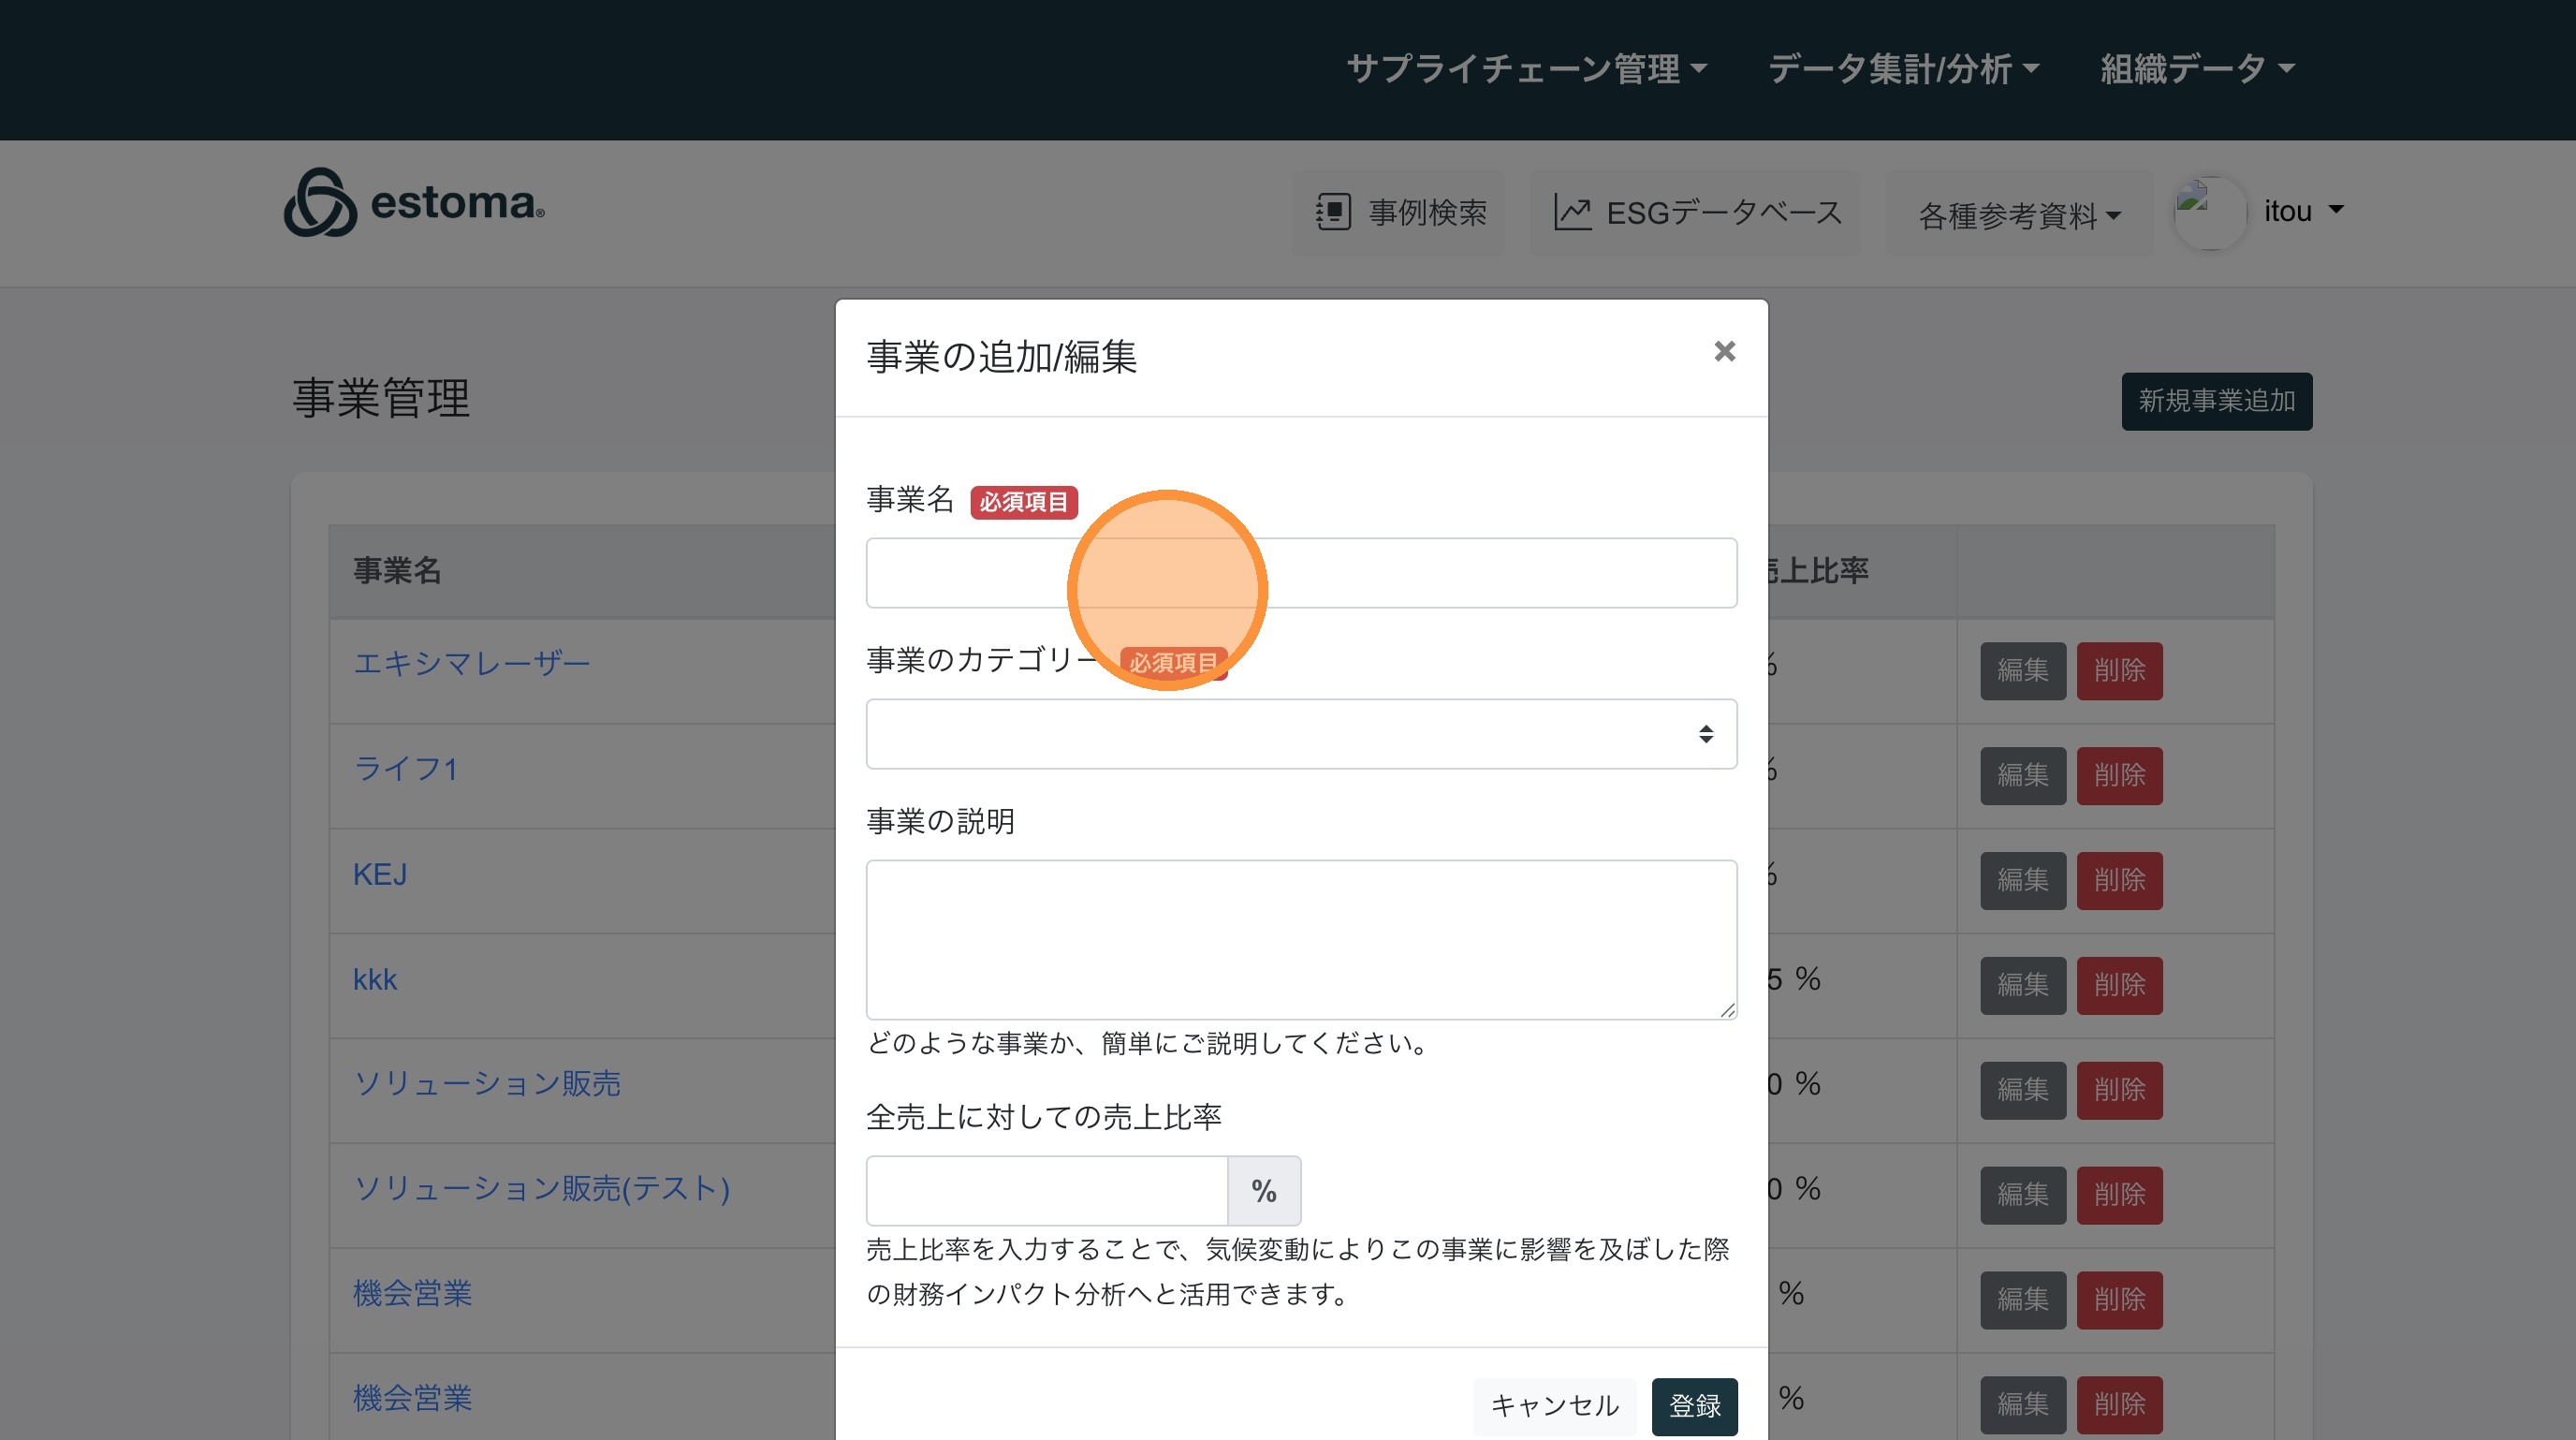Click the 全売上に対しての売上比率 label

pyautogui.click(x=1044, y=1117)
